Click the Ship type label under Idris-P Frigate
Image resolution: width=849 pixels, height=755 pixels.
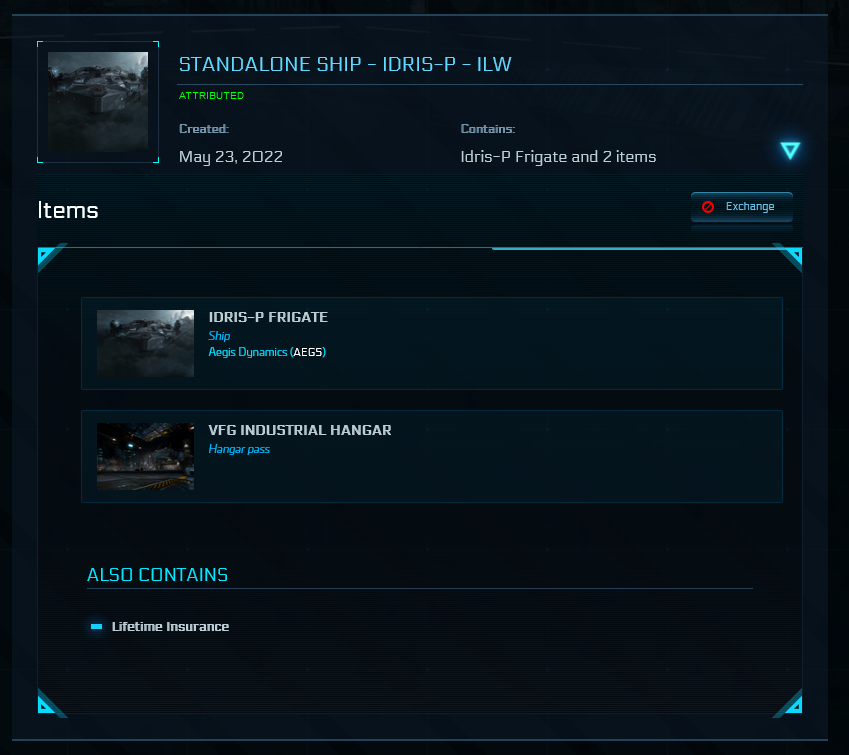pos(219,336)
